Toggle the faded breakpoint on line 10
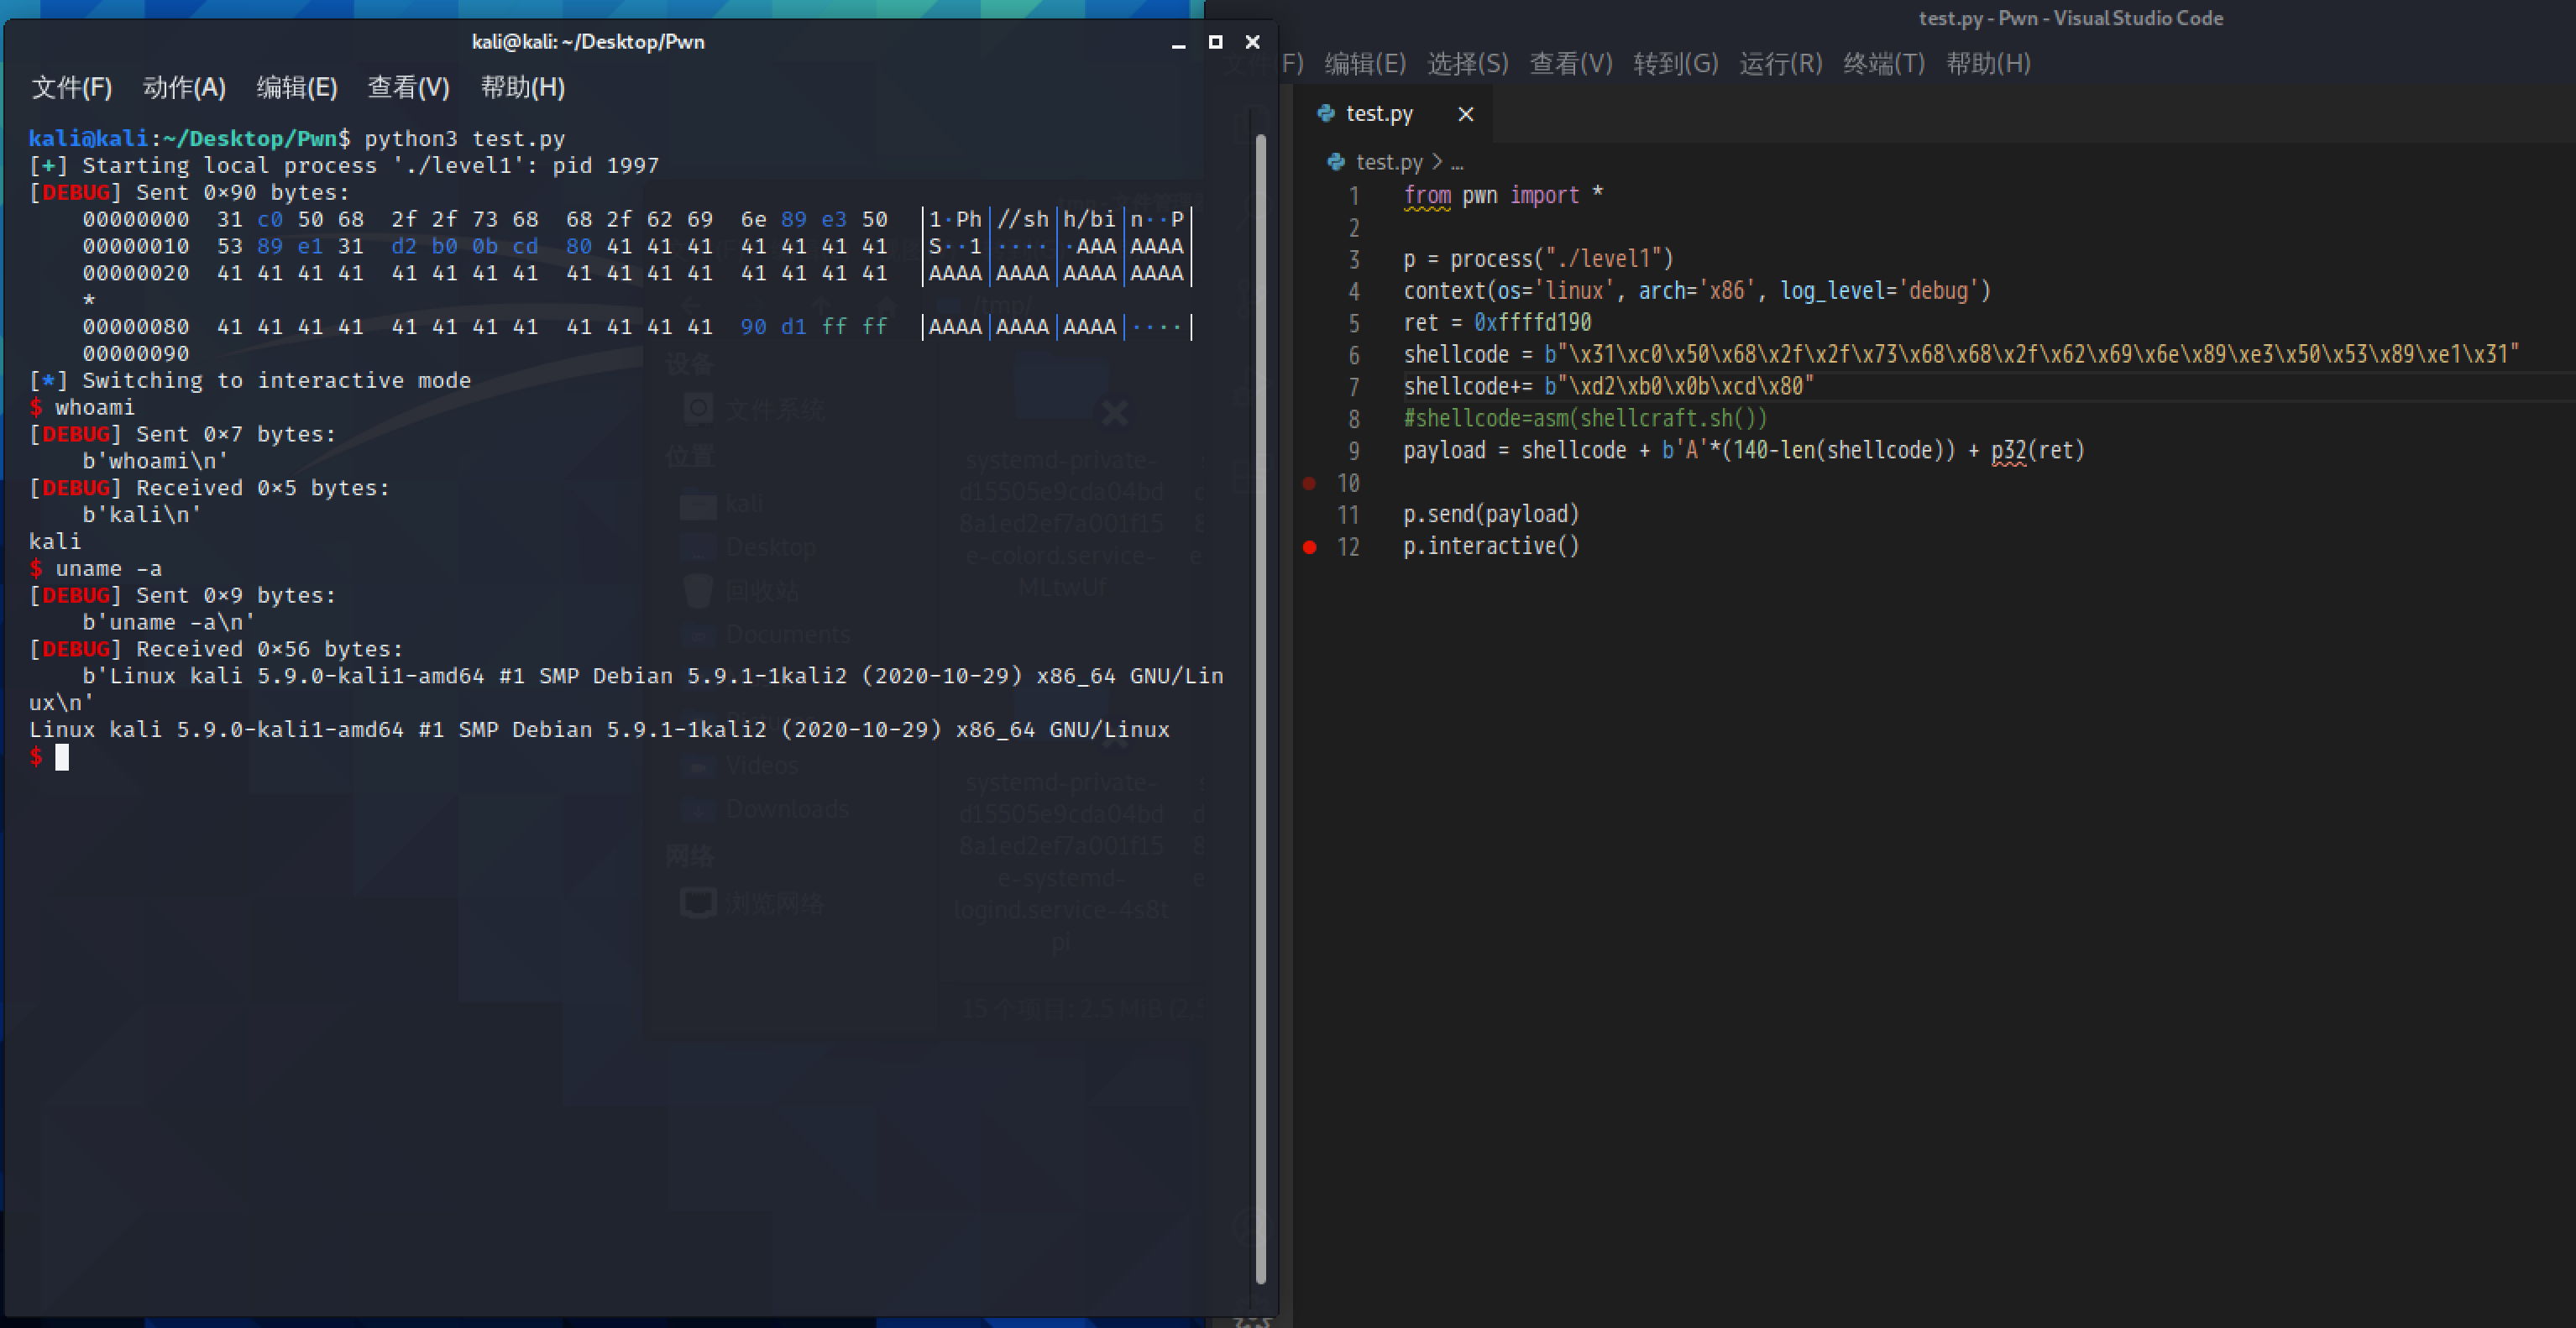Screen dimensions: 2576x1328 click(1309, 483)
